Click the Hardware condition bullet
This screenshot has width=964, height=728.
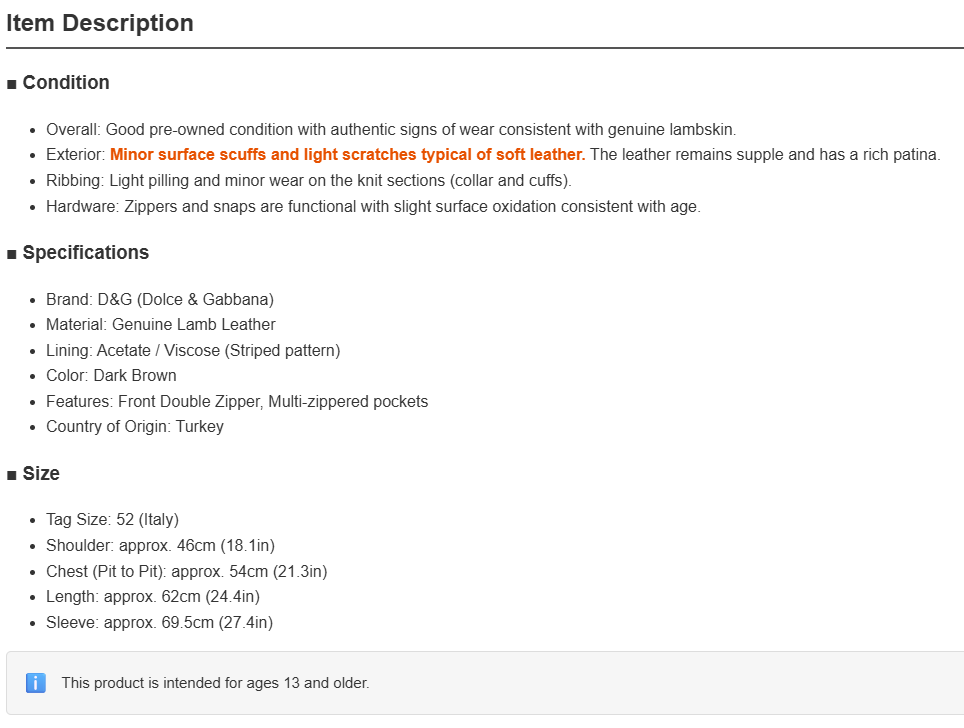(373, 207)
